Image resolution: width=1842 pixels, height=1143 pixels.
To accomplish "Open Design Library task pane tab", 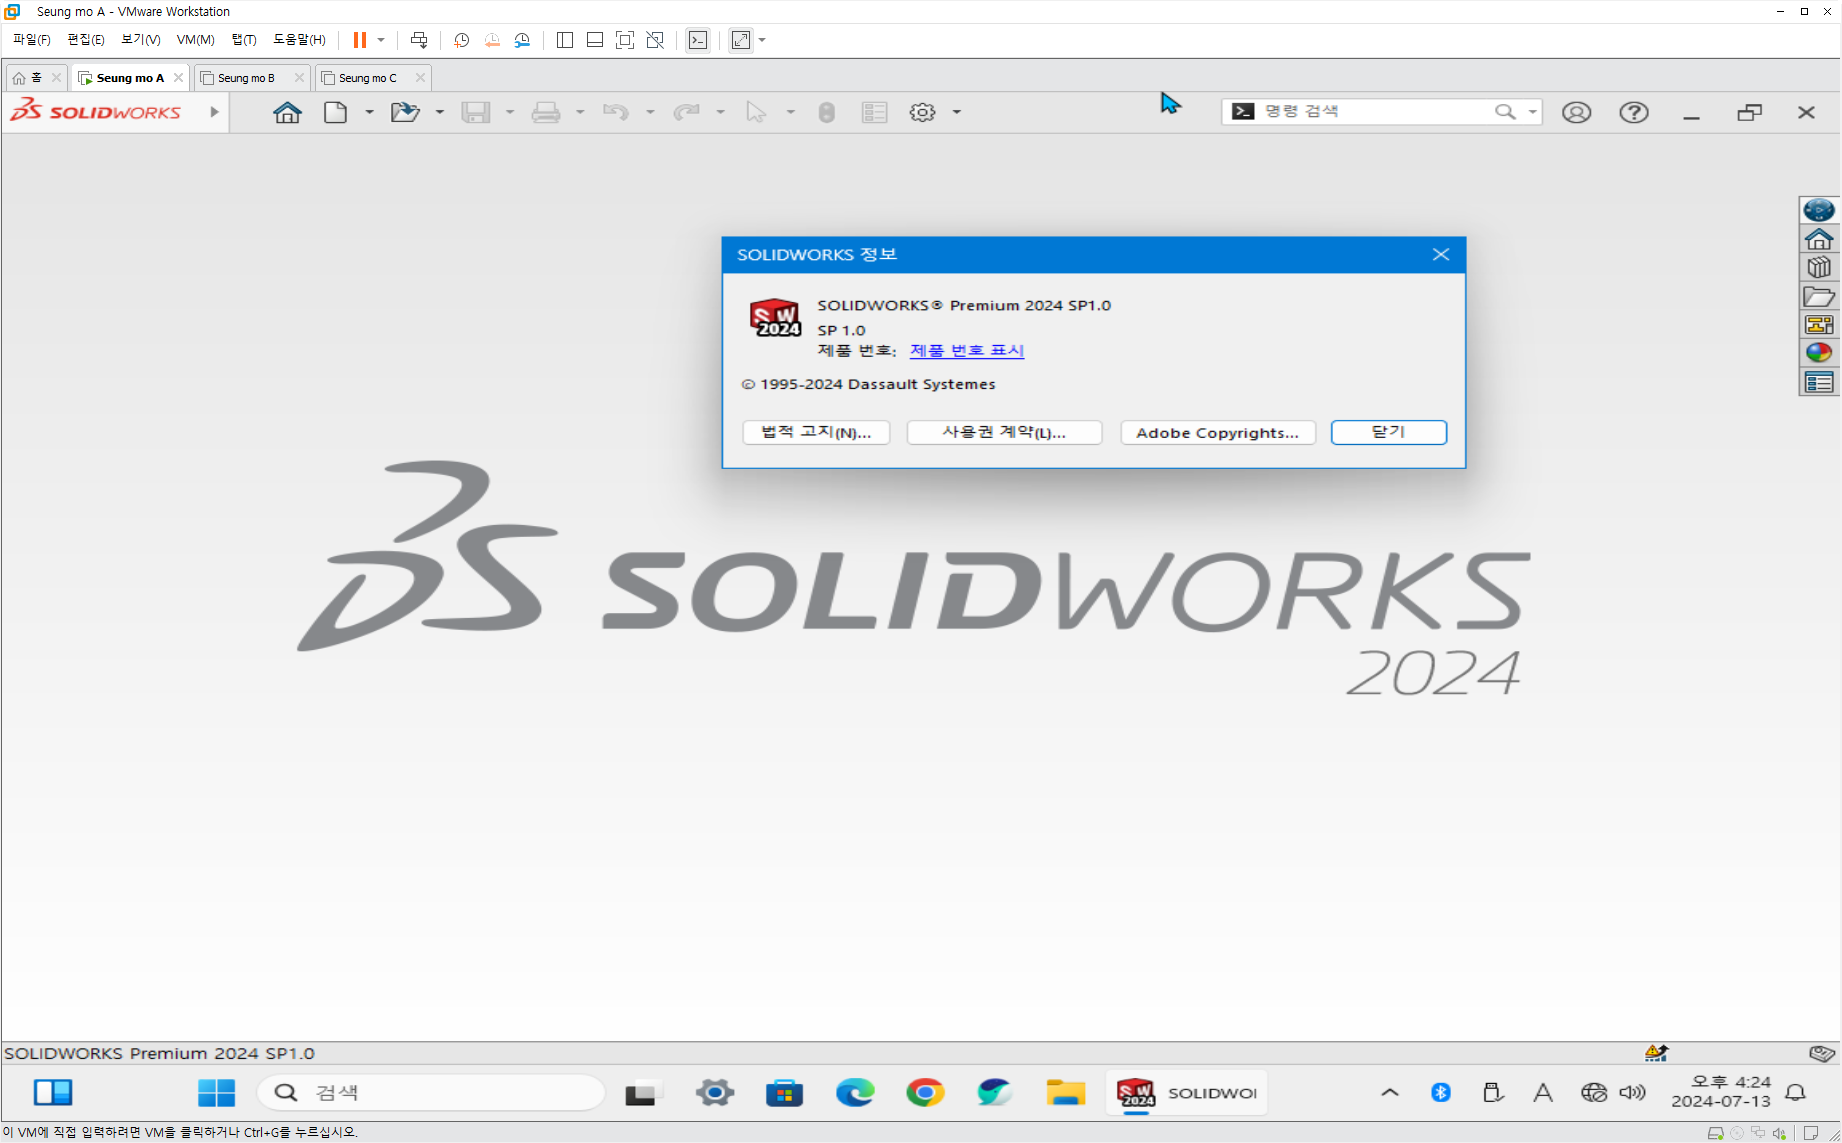I will [1819, 267].
